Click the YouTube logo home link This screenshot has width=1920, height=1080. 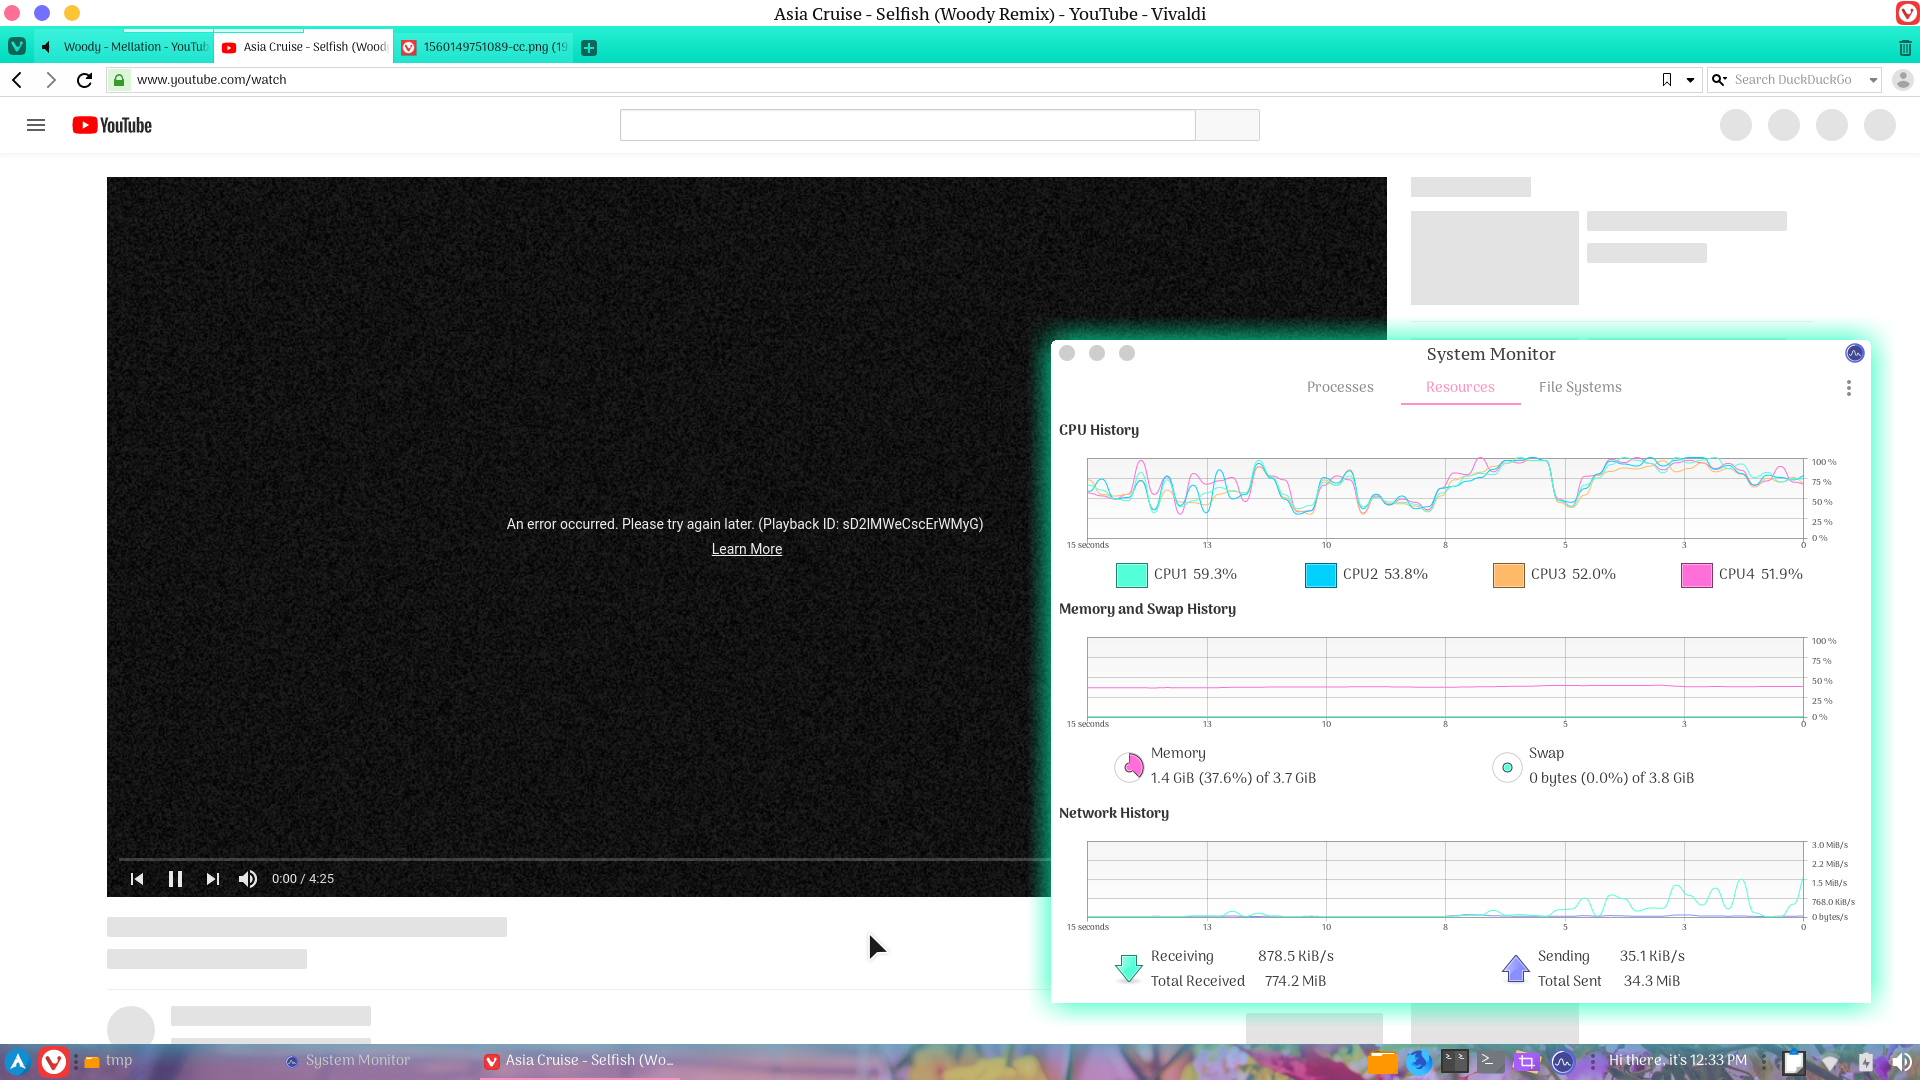112,125
